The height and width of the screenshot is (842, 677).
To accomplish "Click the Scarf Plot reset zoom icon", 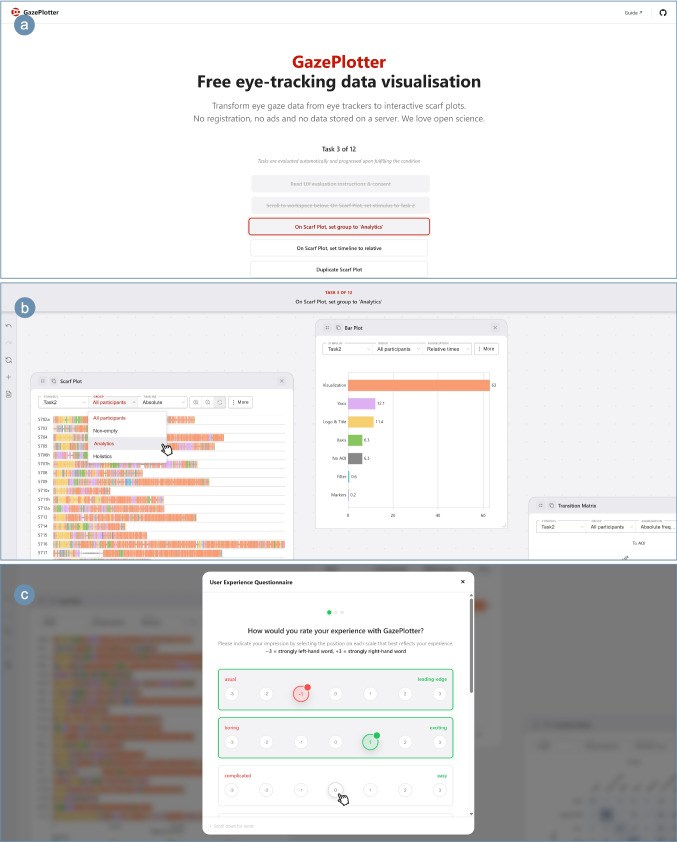I will 220,402.
